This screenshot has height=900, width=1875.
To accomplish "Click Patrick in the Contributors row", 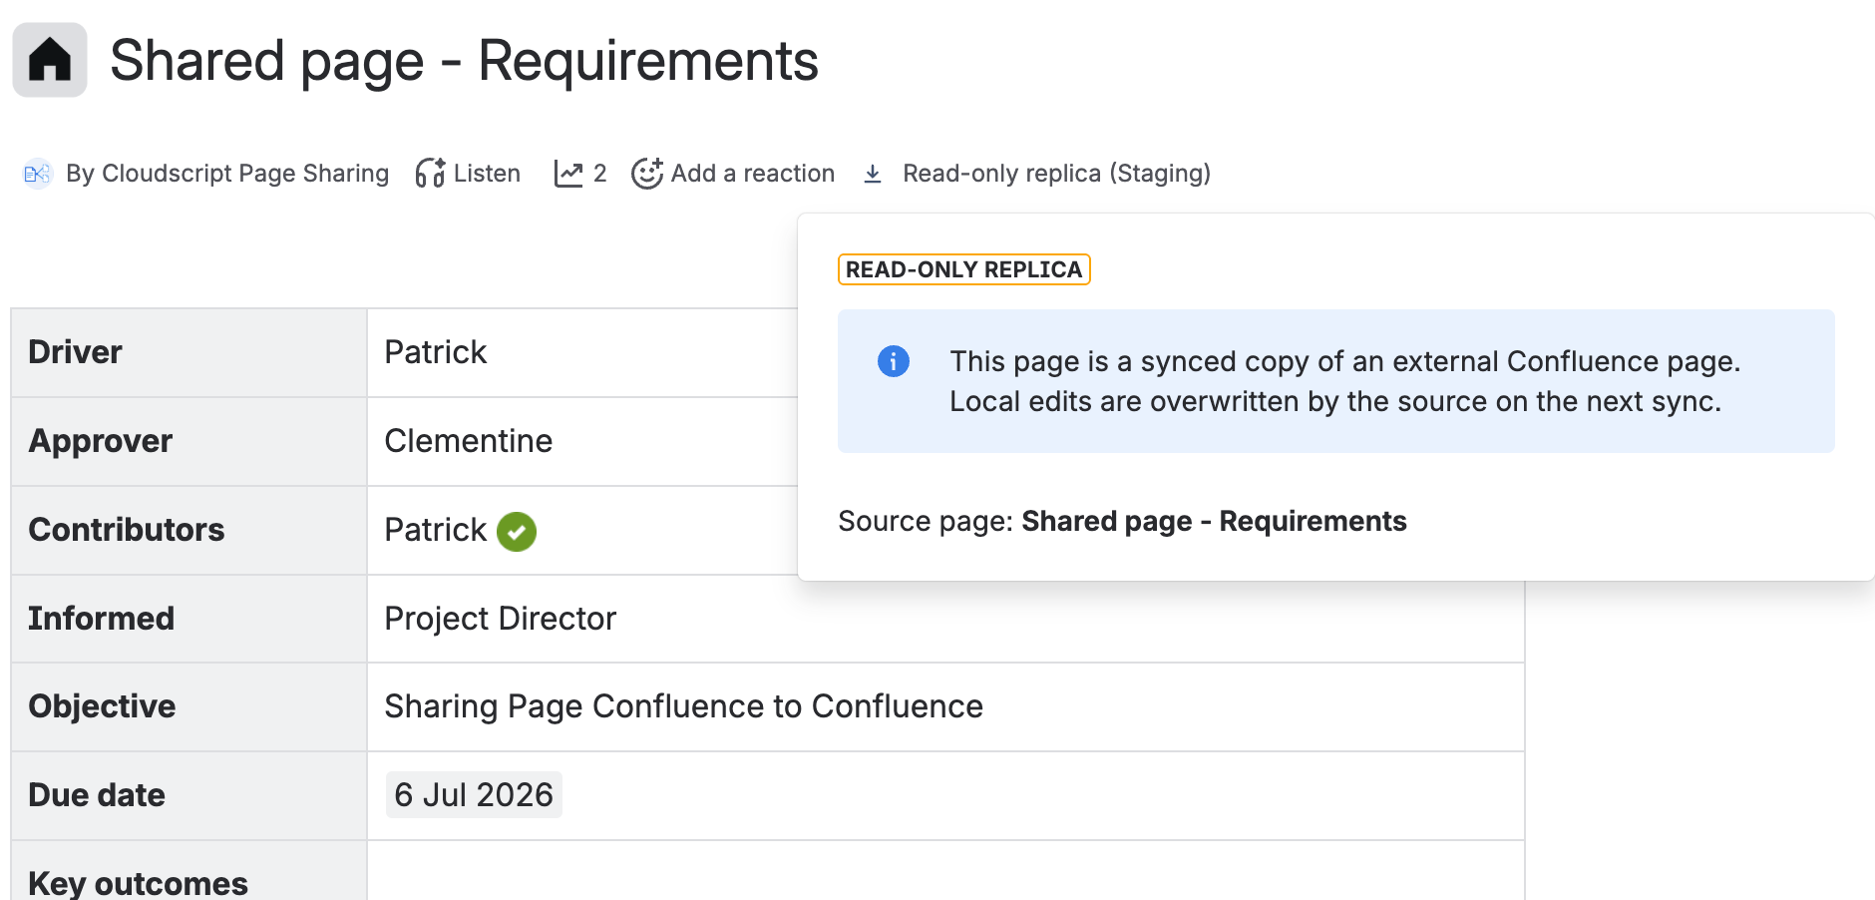I will (x=435, y=530).
